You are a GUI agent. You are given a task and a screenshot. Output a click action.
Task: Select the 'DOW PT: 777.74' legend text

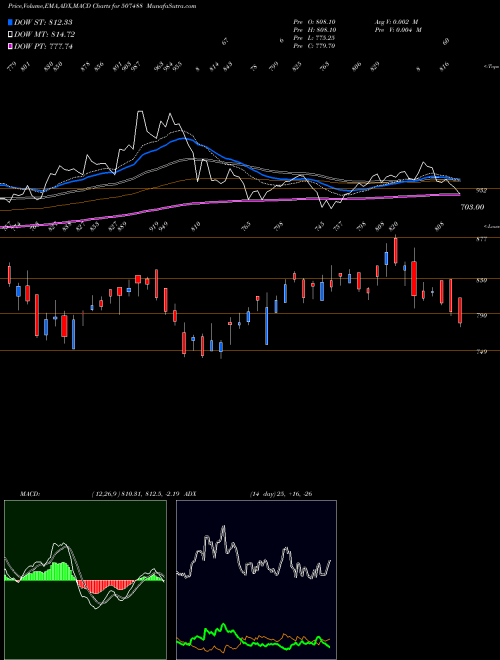pyautogui.click(x=43, y=47)
